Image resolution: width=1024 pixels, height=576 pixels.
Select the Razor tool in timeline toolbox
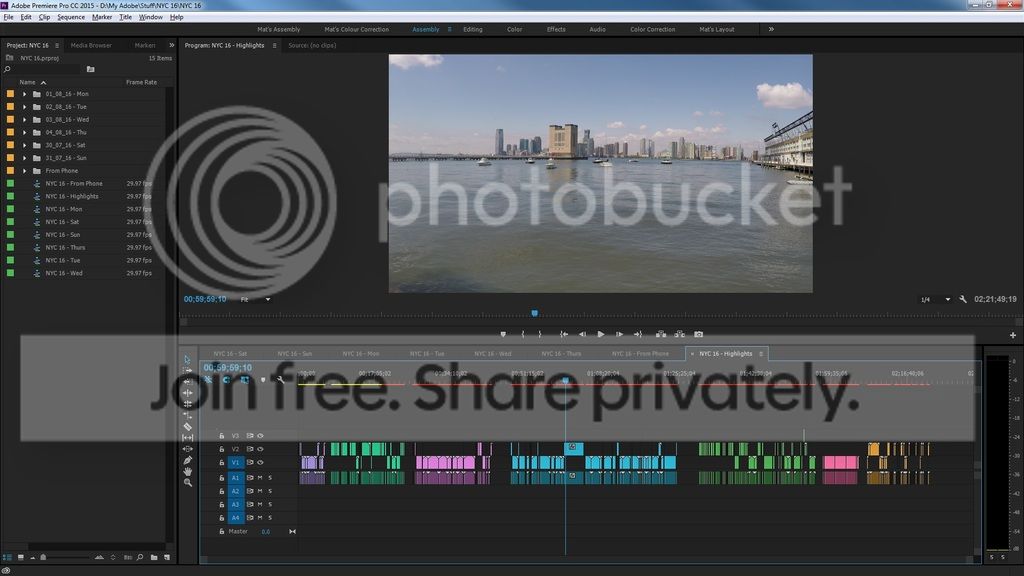click(187, 427)
